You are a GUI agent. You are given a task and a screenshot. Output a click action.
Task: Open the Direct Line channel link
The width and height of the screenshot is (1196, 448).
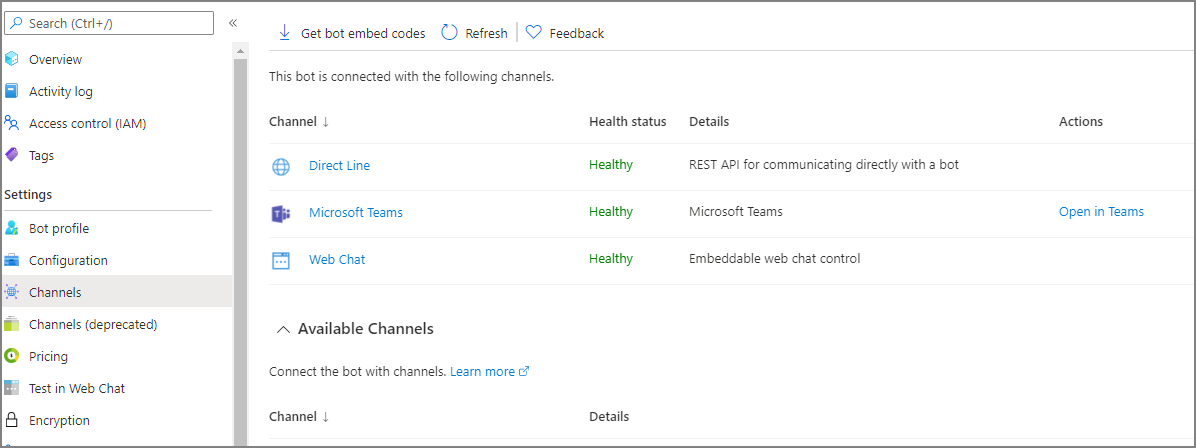coord(339,165)
